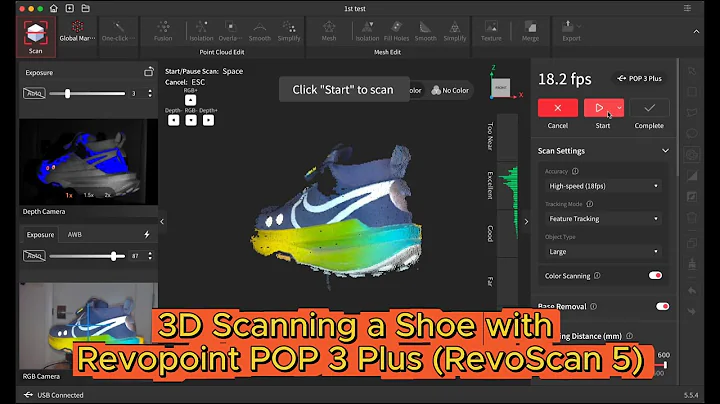
Task: Create new project icon in title bar
Action: (69, 8)
